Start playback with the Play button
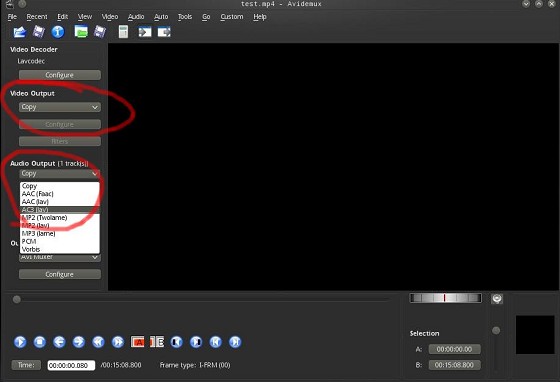The height and width of the screenshot is (382, 560). [20, 342]
